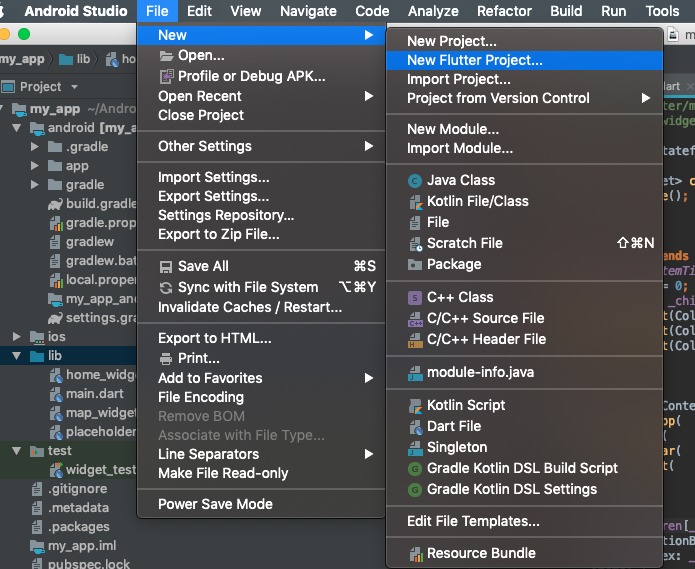Click the Android Studio app menu
Screen dimensions: 695x569
pyautogui.click(x=76, y=11)
